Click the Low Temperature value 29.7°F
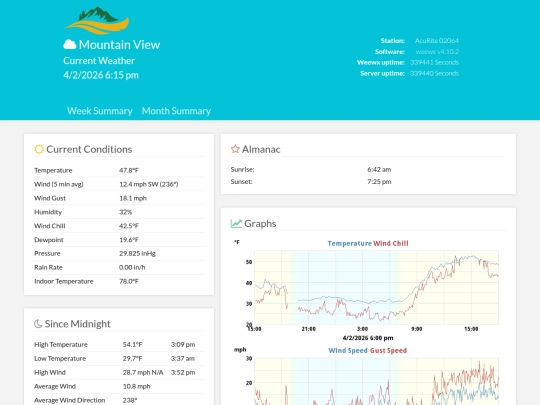The image size is (540, 405). tap(133, 359)
